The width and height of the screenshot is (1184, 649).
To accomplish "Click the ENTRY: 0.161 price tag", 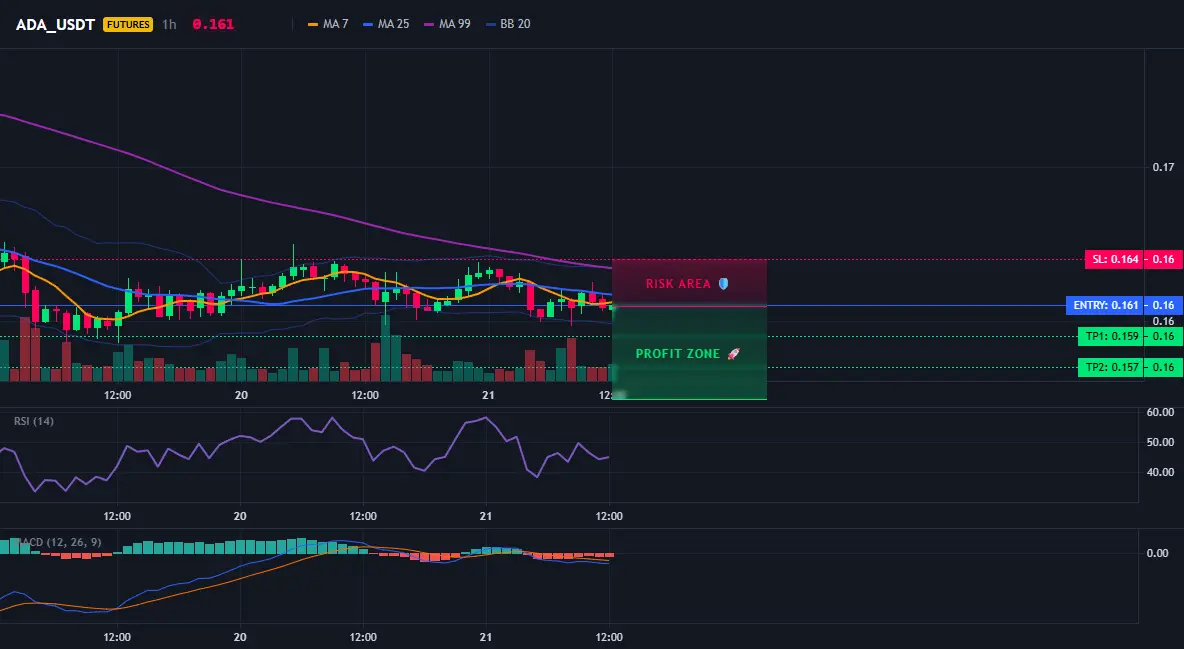I will (x=1105, y=305).
